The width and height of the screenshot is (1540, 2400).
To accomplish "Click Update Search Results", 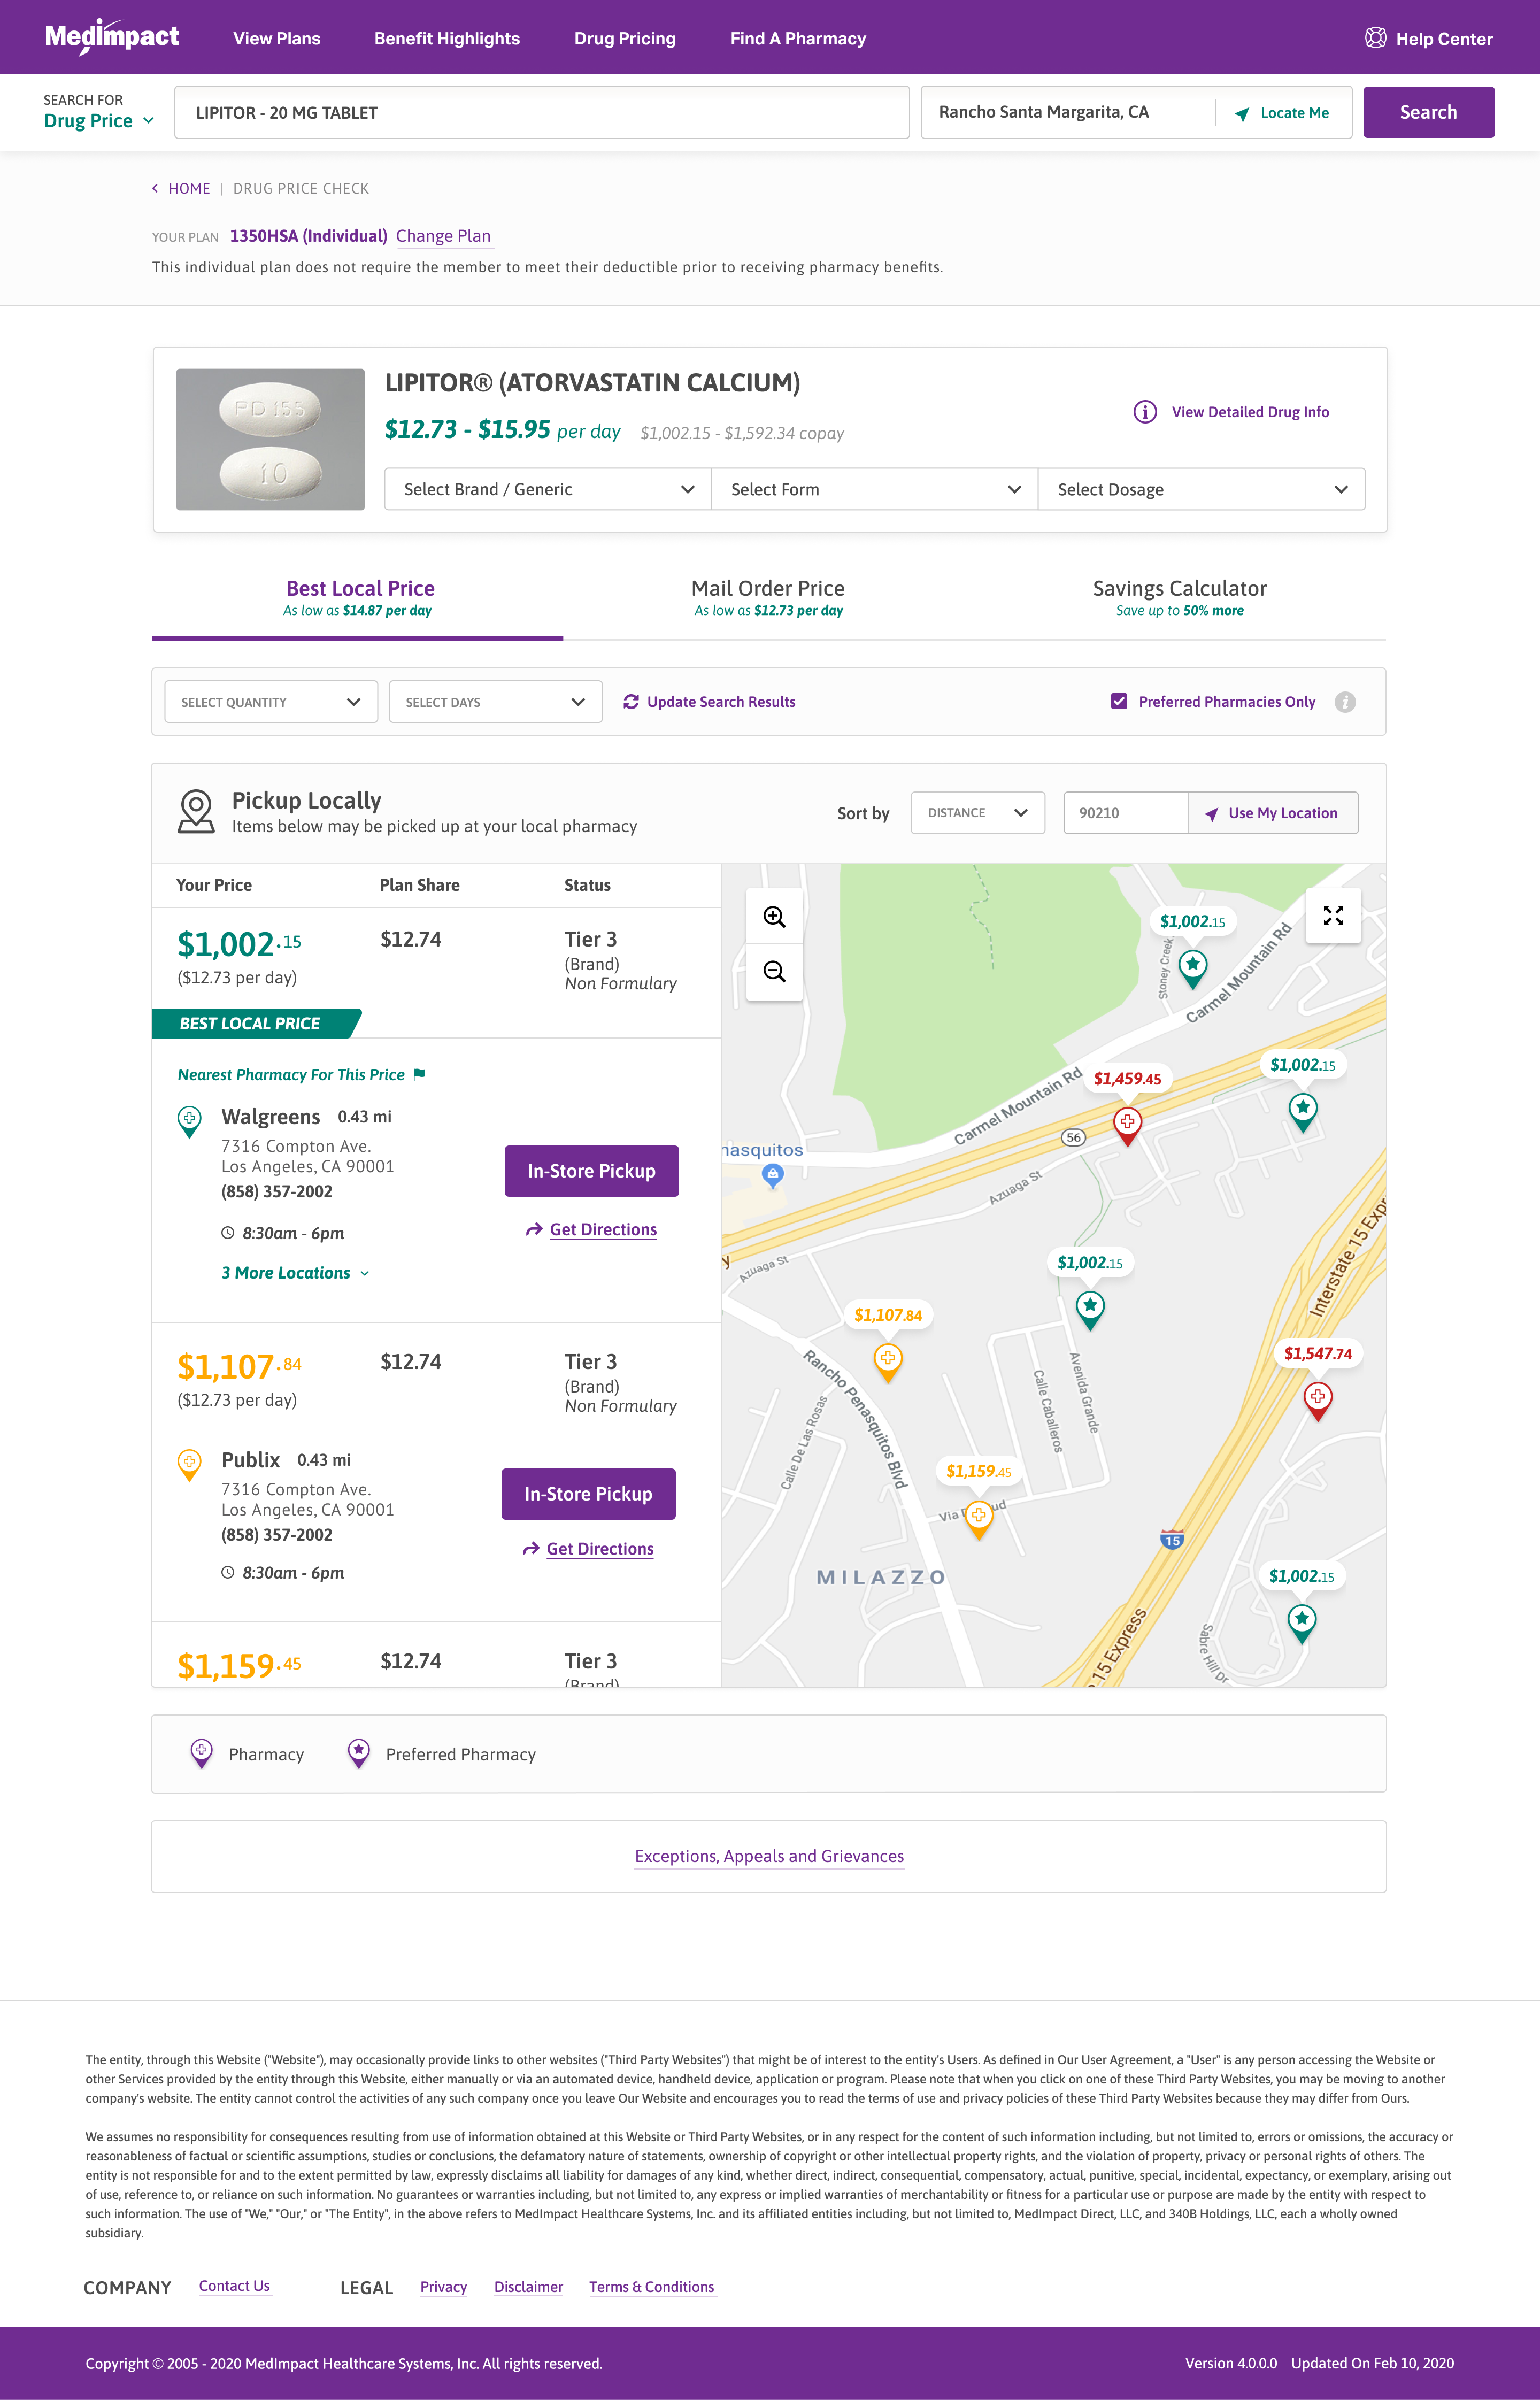I will coord(709,702).
